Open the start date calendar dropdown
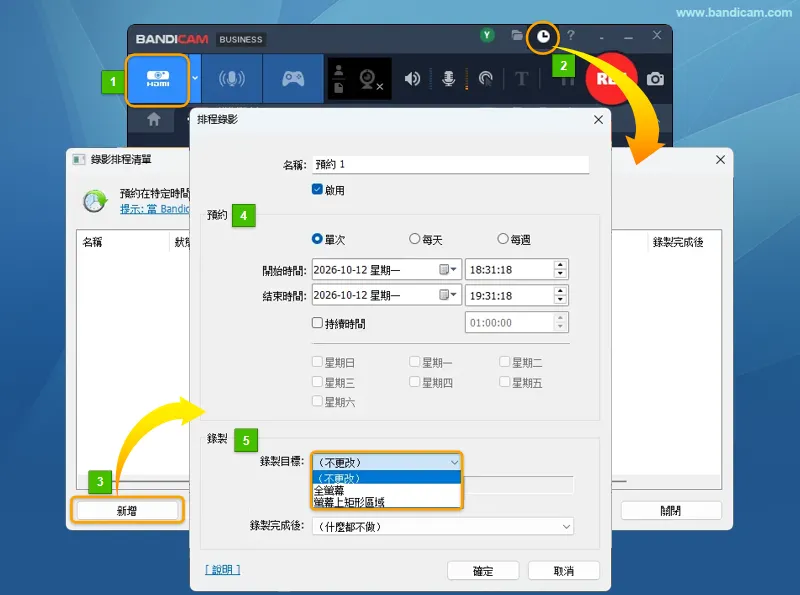This screenshot has height=595, width=800. coord(448,269)
